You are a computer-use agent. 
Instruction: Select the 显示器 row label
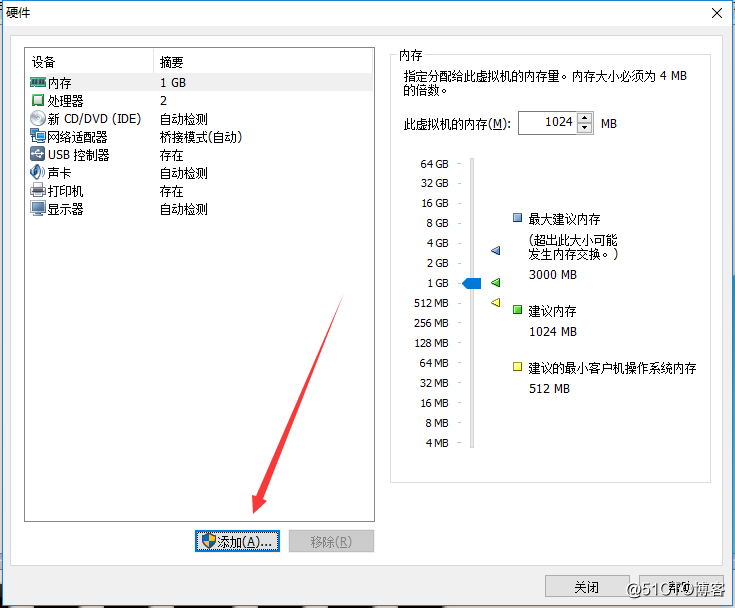(x=66, y=209)
